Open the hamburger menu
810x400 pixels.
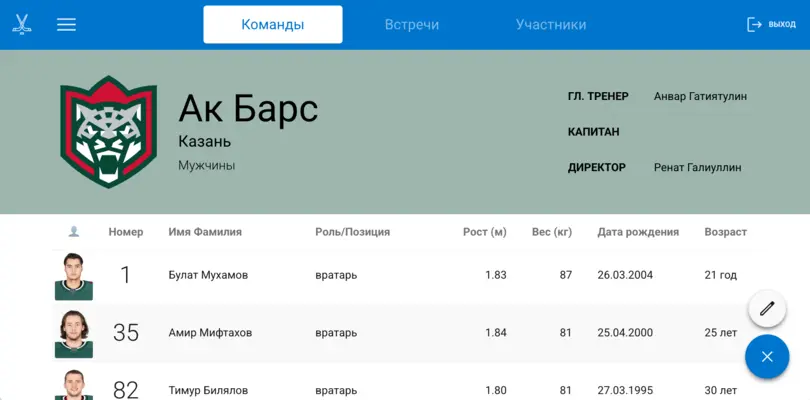pyautogui.click(x=66, y=24)
